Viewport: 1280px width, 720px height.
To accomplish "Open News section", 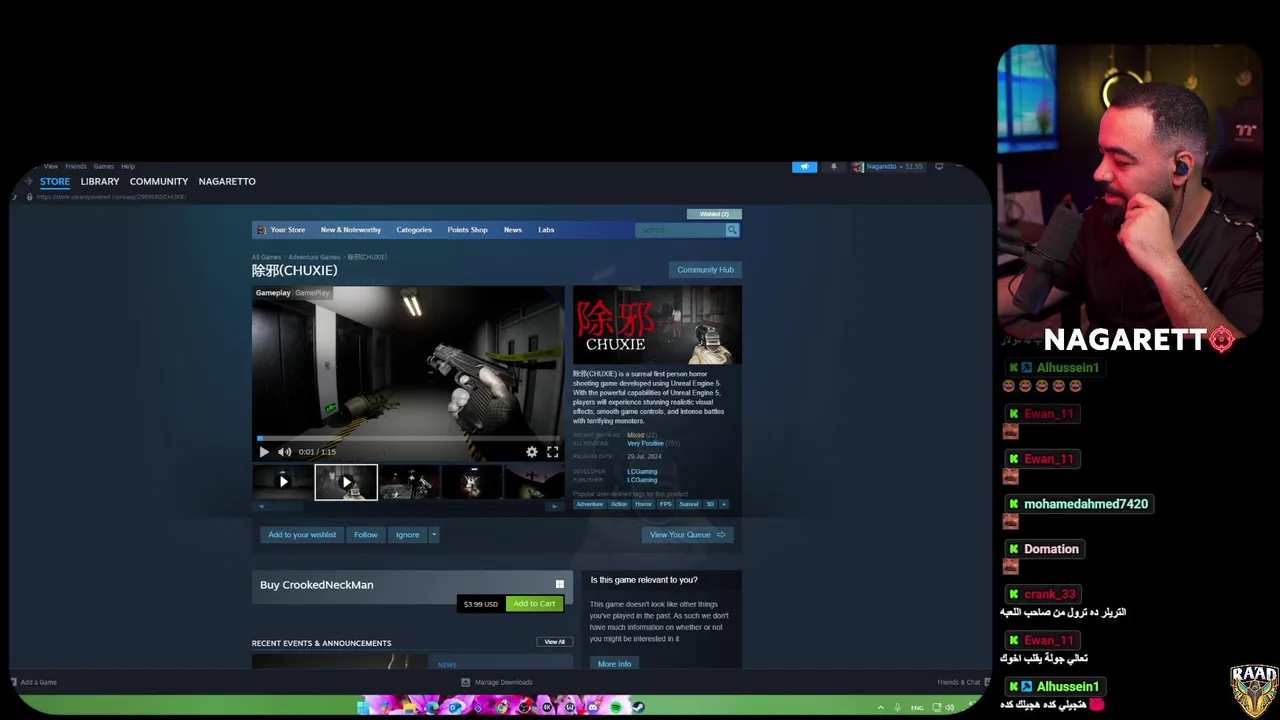I will pos(513,230).
